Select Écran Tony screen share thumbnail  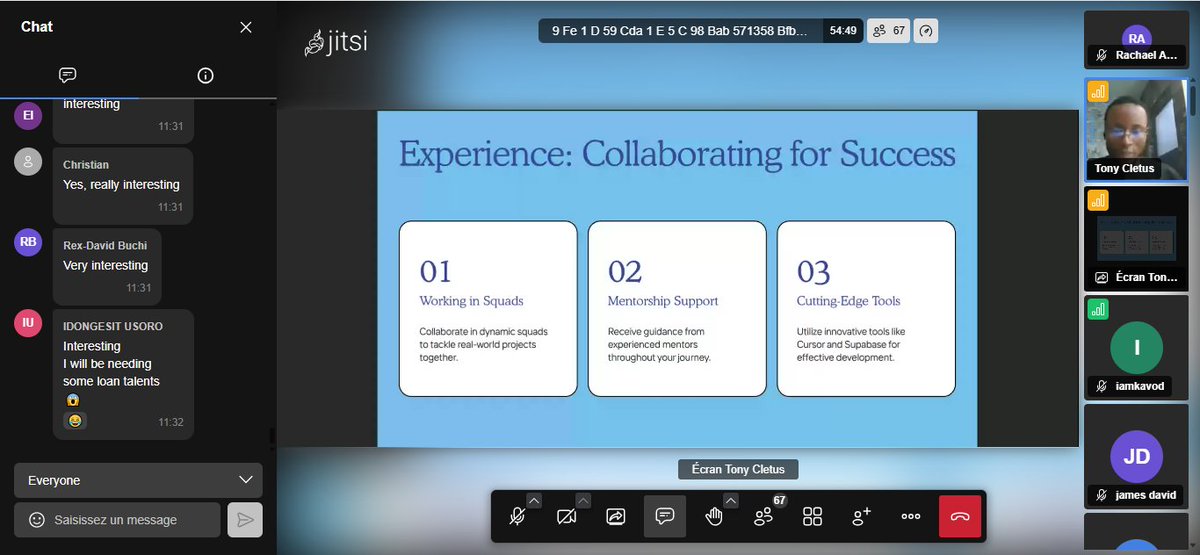tap(1136, 238)
